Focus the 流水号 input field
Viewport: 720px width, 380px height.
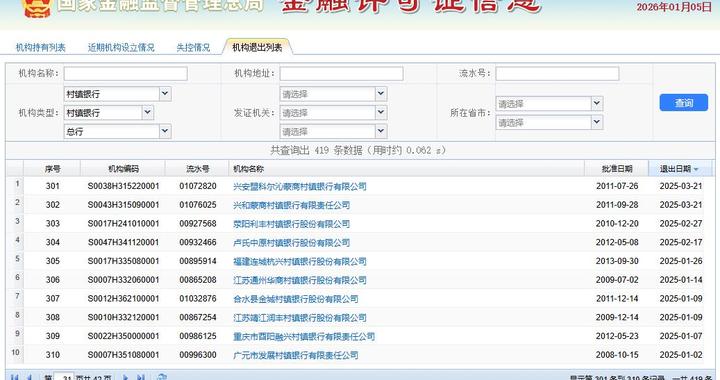click(557, 73)
